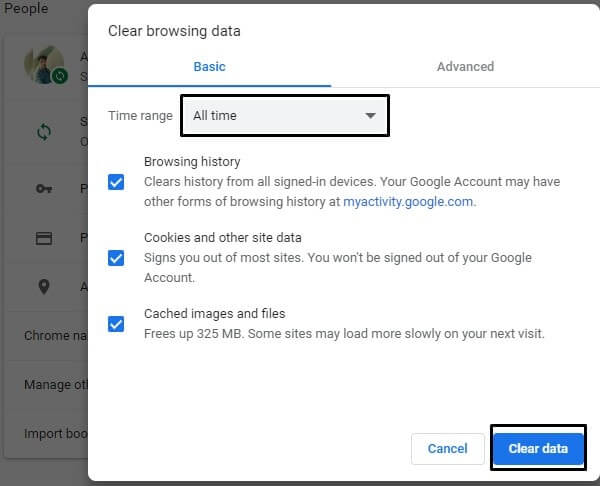Switch to the Advanced tab
The image size is (600, 486).
click(465, 67)
